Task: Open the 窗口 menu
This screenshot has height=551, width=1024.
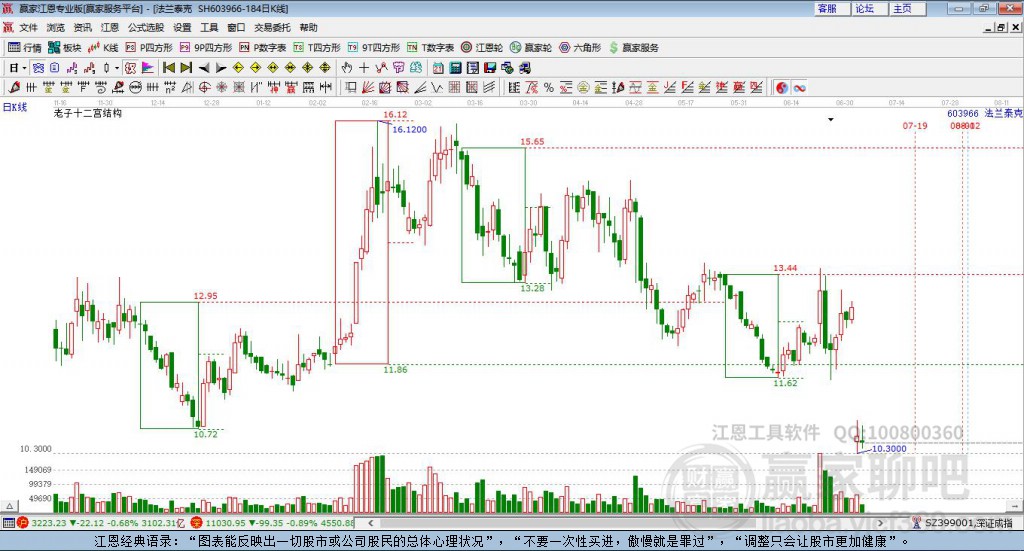Action: click(x=236, y=27)
